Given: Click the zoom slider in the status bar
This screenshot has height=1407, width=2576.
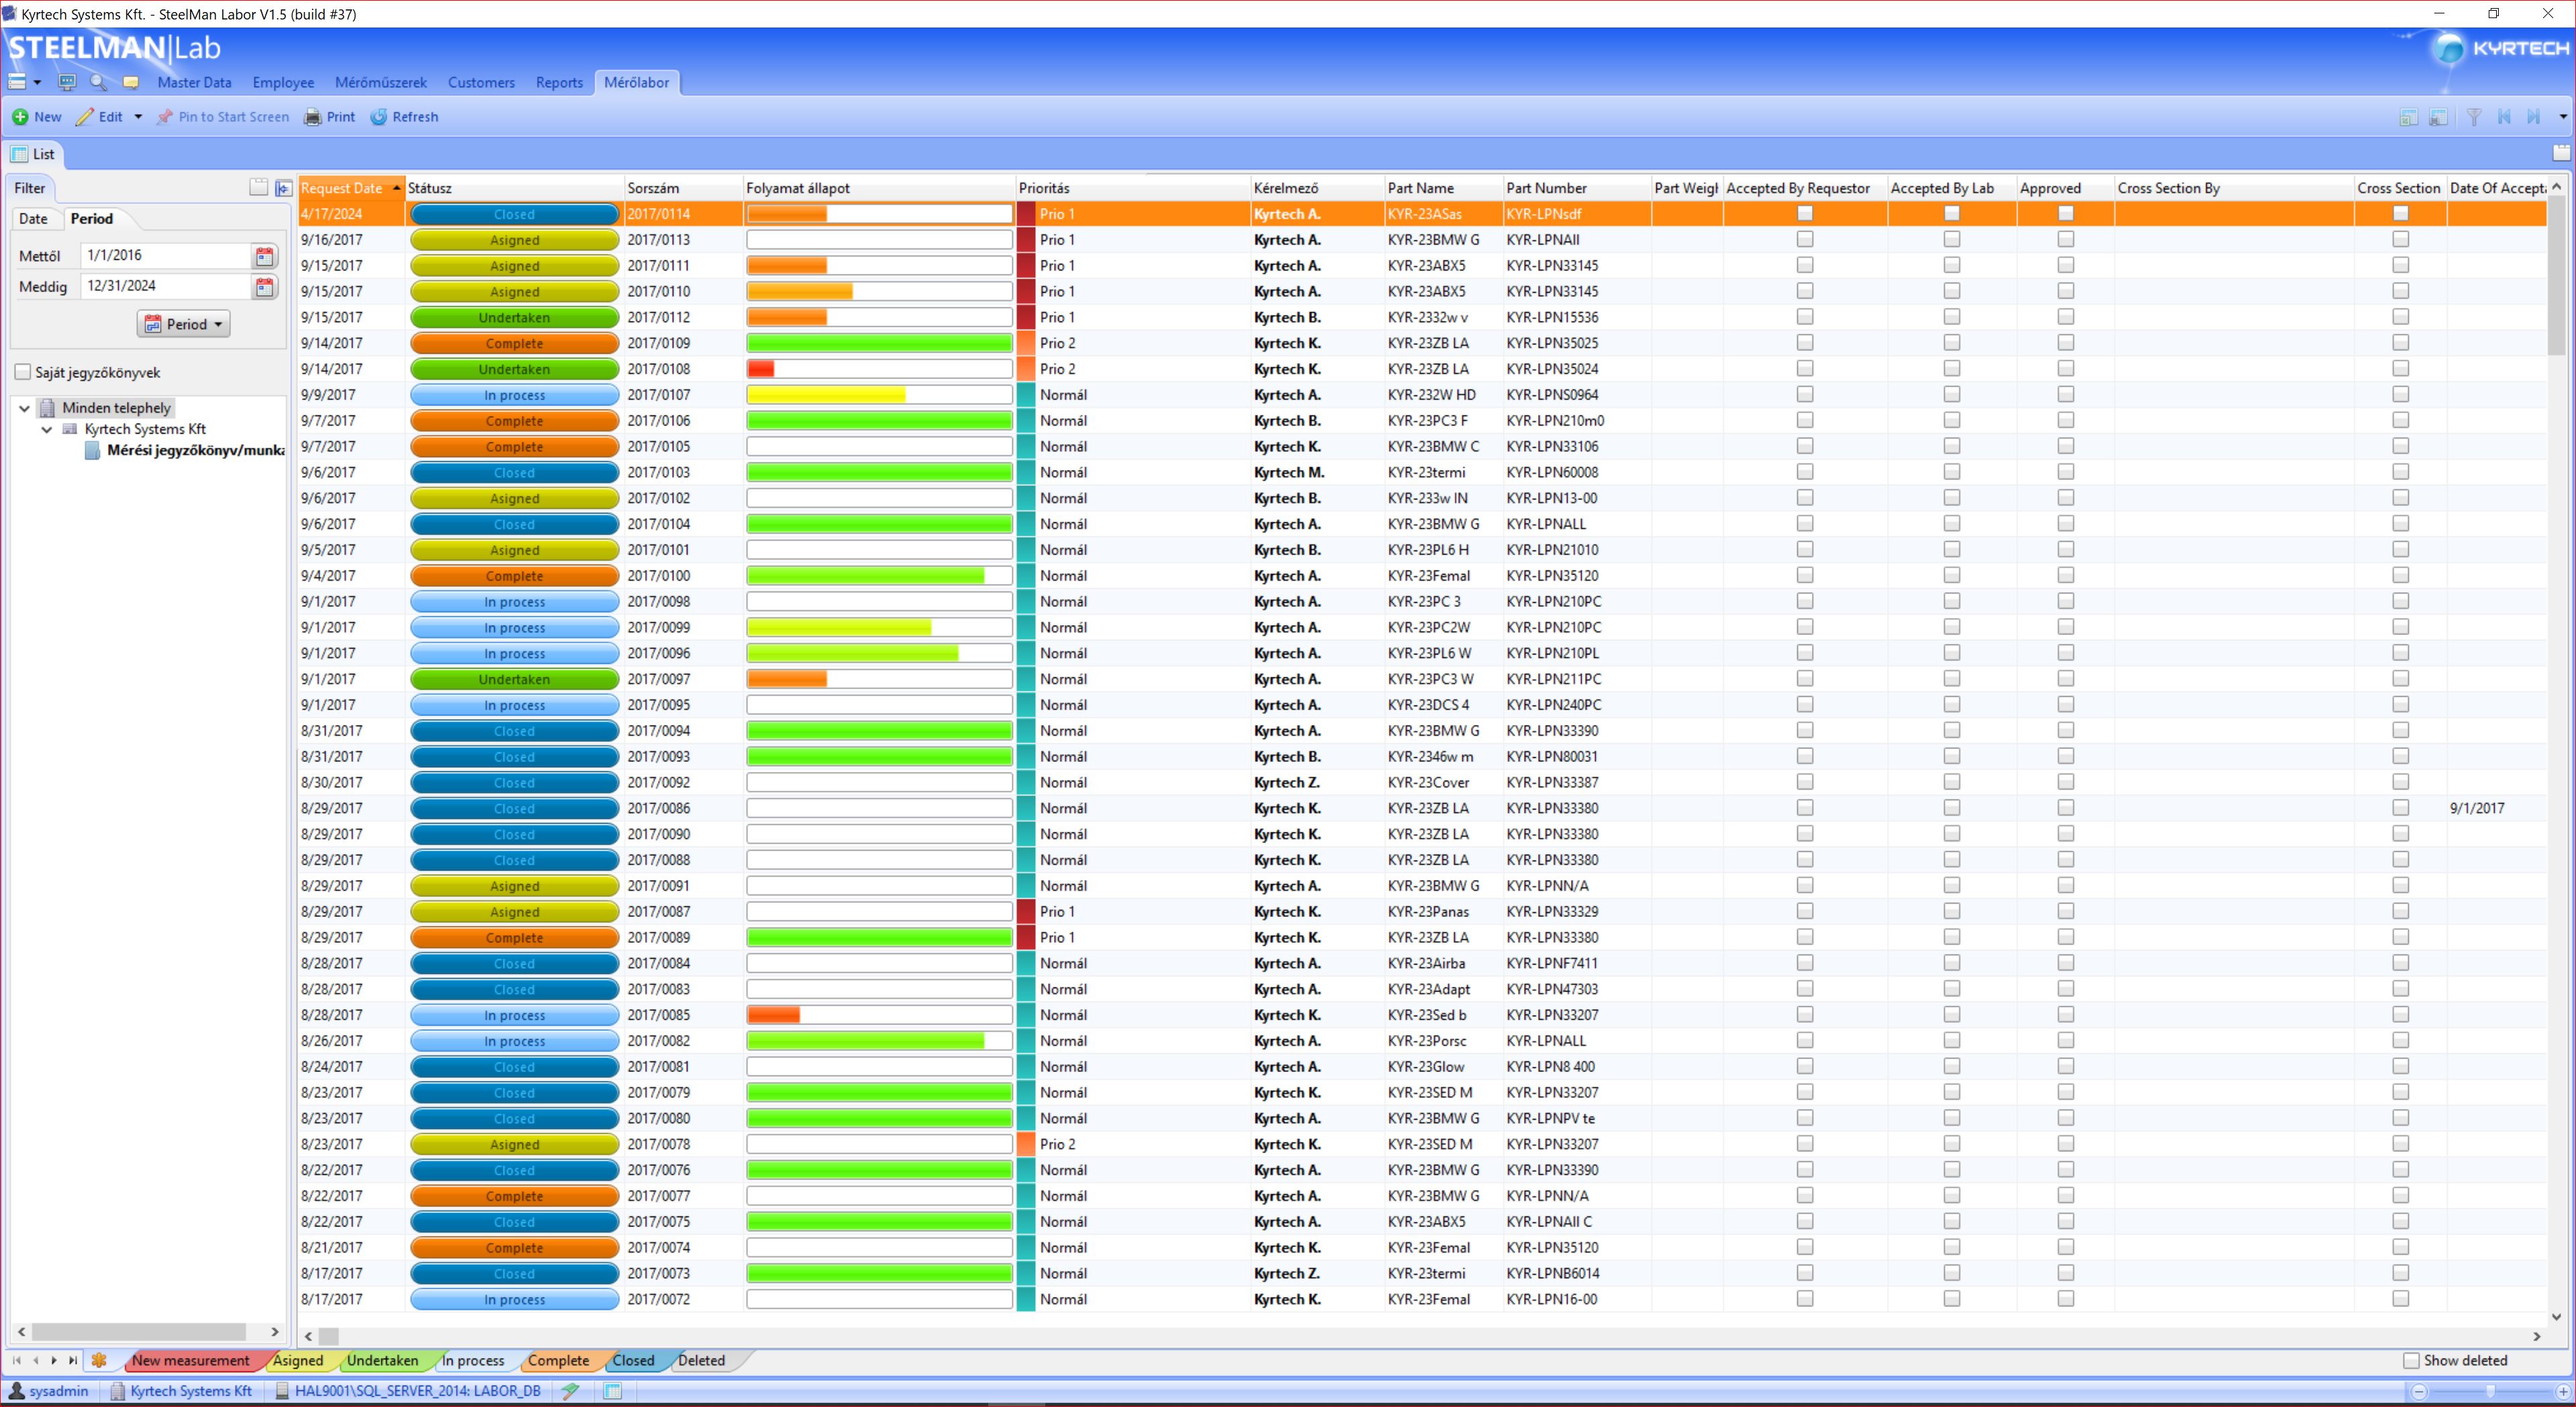Looking at the screenshot, I should [x=2489, y=1391].
